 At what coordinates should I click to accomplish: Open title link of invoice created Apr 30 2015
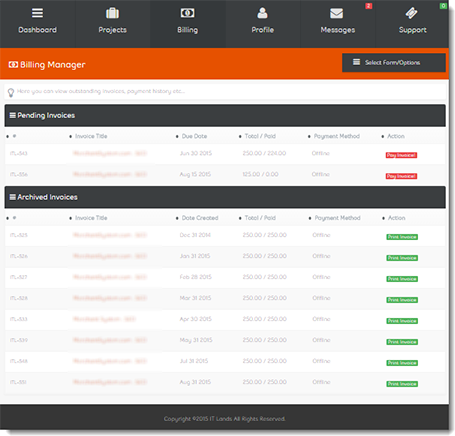pyautogui.click(x=104, y=319)
